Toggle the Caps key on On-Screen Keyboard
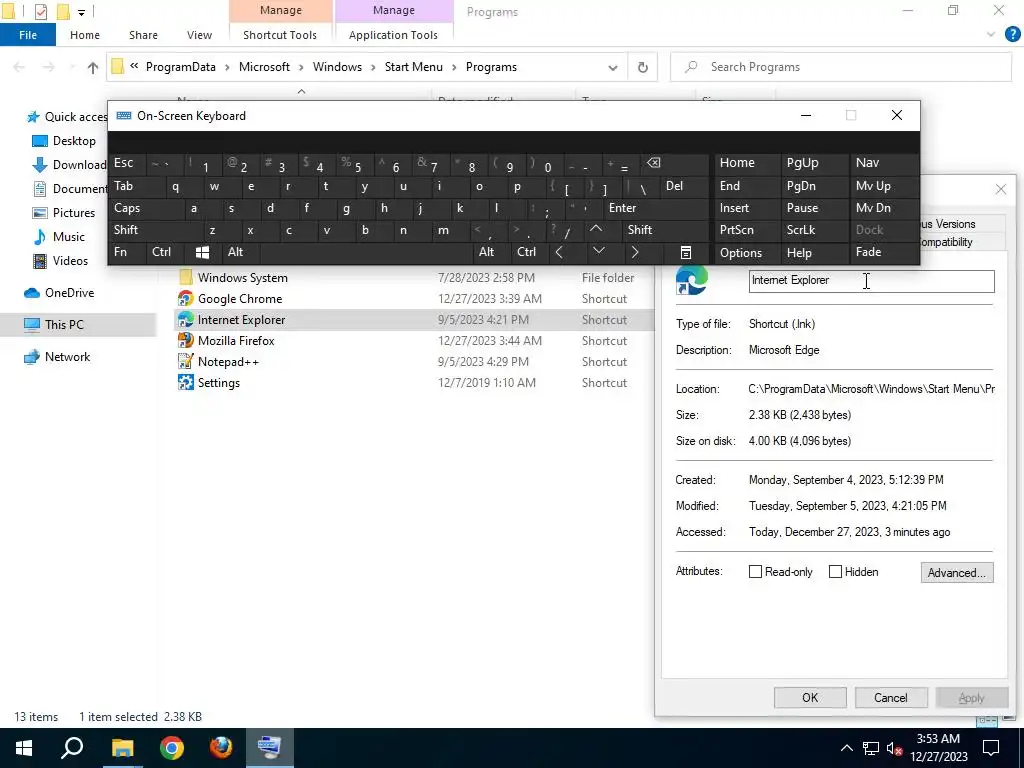The height and width of the screenshot is (768, 1024). (x=127, y=208)
